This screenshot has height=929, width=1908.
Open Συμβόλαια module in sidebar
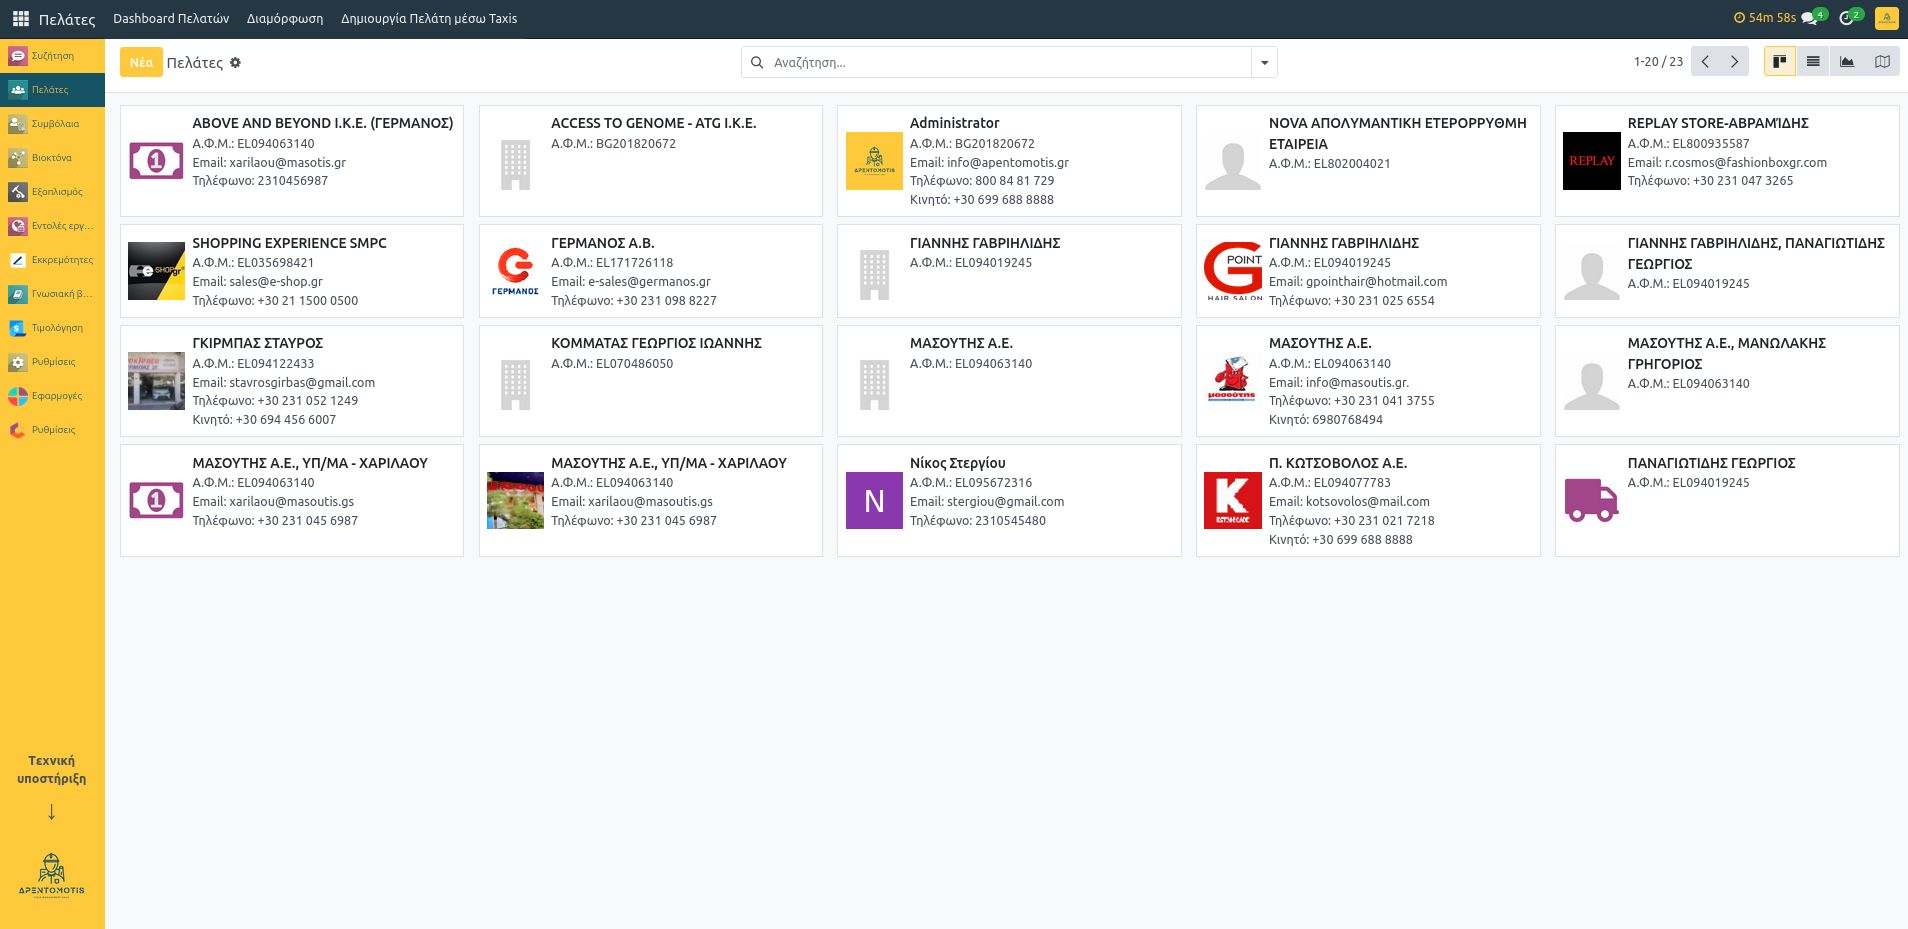click(52, 124)
